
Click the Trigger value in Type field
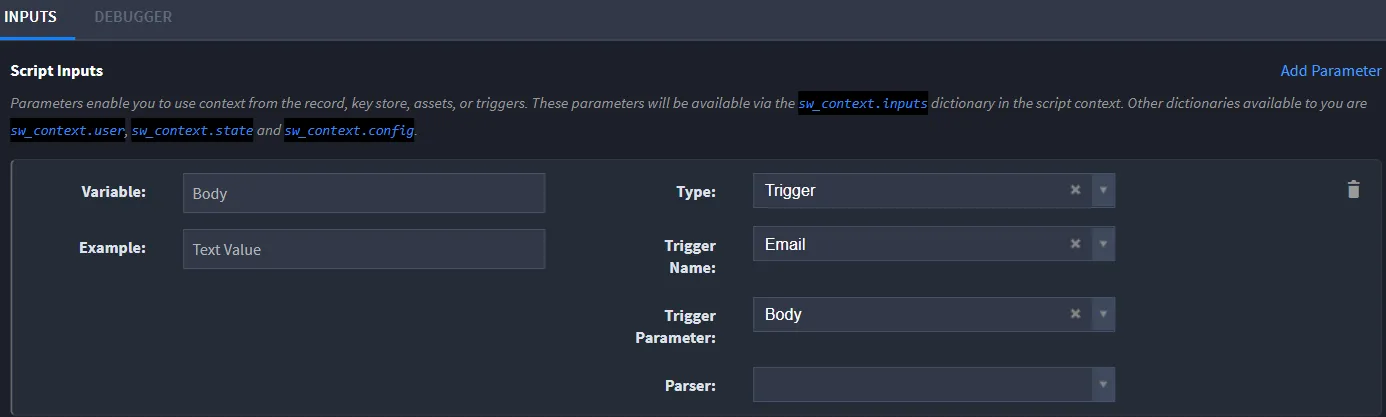point(790,190)
